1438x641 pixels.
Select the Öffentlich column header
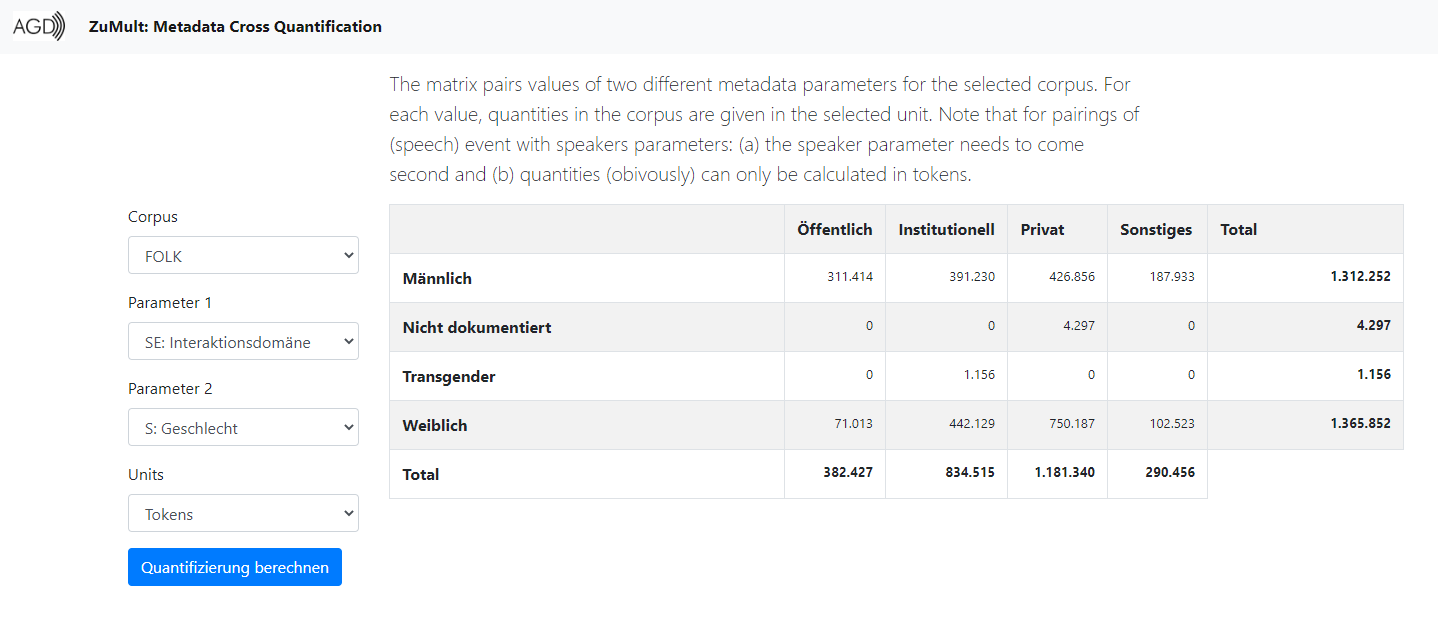[x=835, y=229]
